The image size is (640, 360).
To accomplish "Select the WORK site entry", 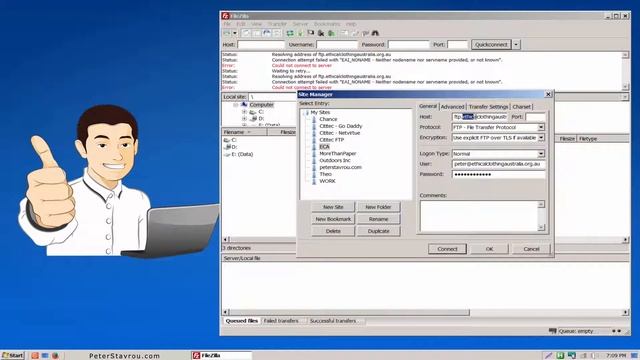I will click(327, 181).
